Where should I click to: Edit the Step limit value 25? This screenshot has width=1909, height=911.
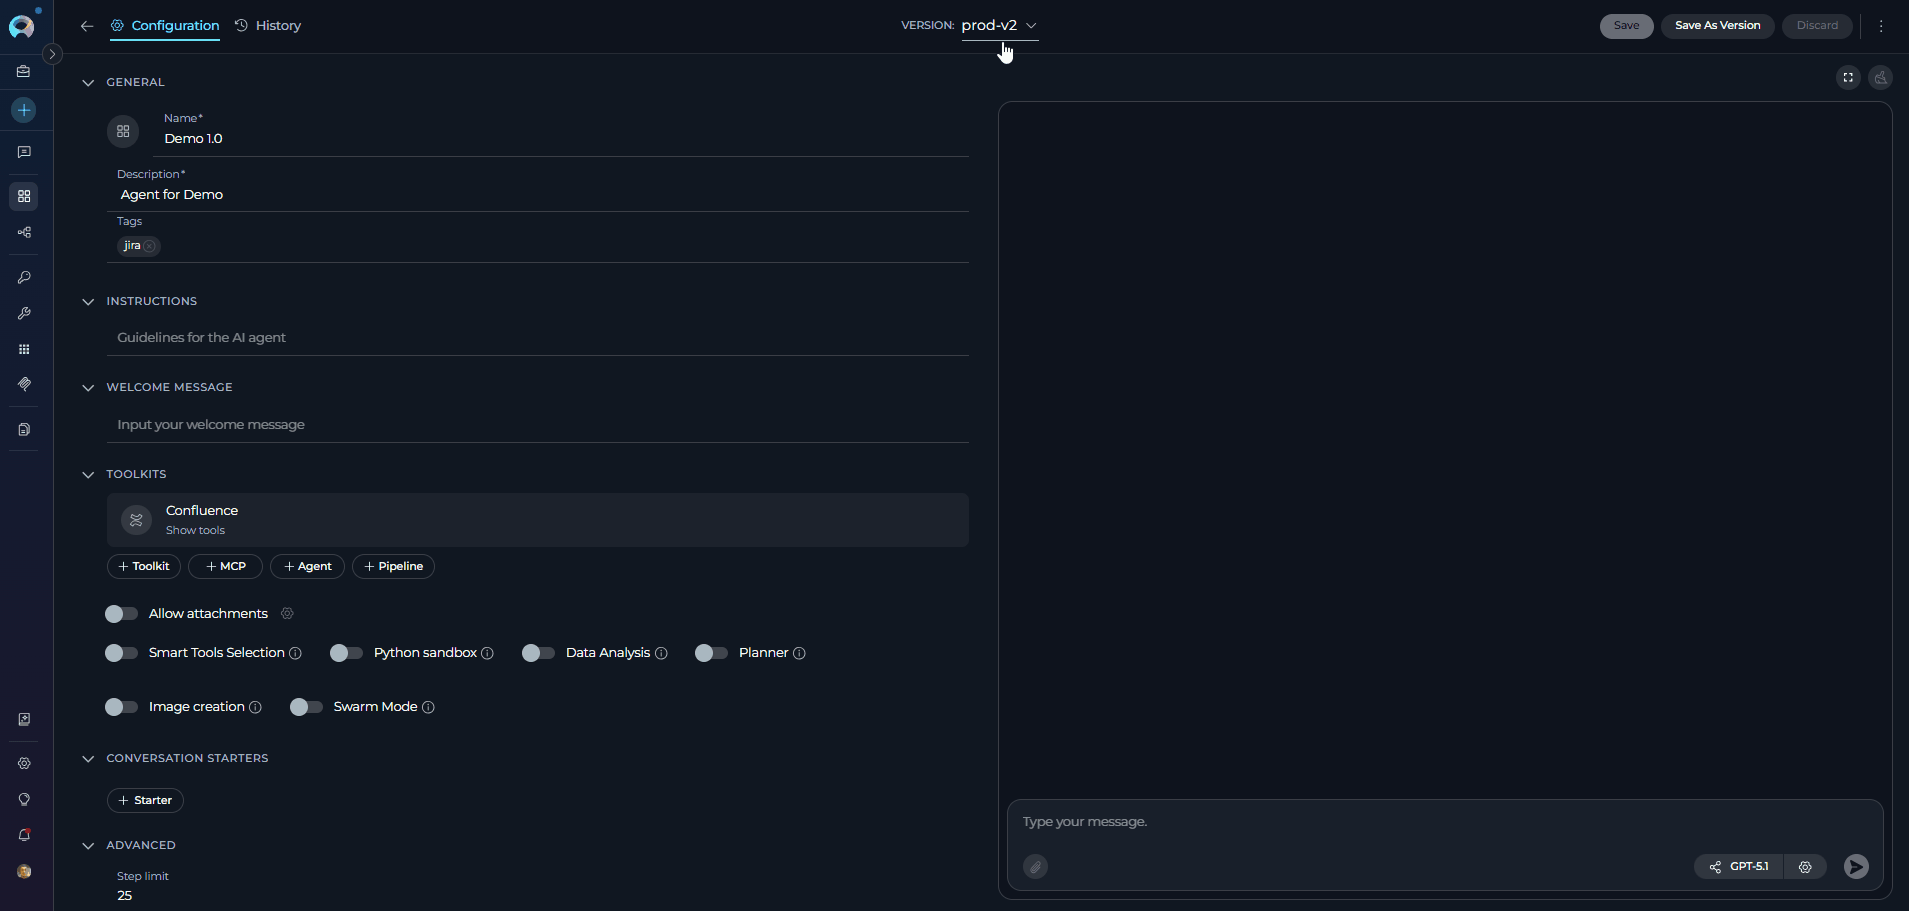(125, 896)
